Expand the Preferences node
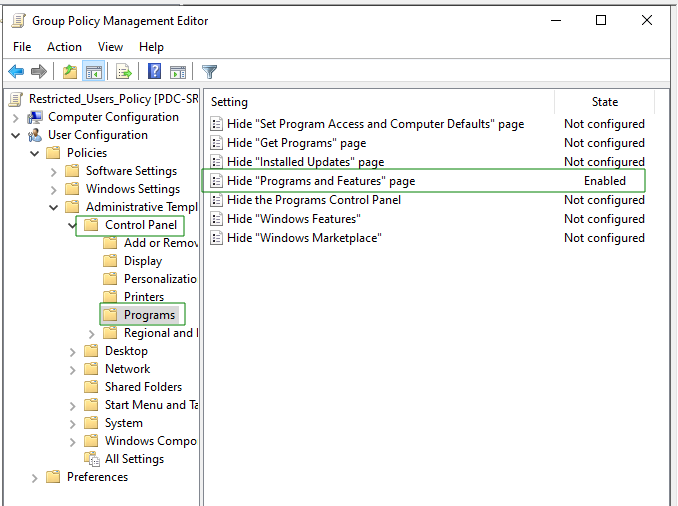The height and width of the screenshot is (506, 678). pos(35,478)
